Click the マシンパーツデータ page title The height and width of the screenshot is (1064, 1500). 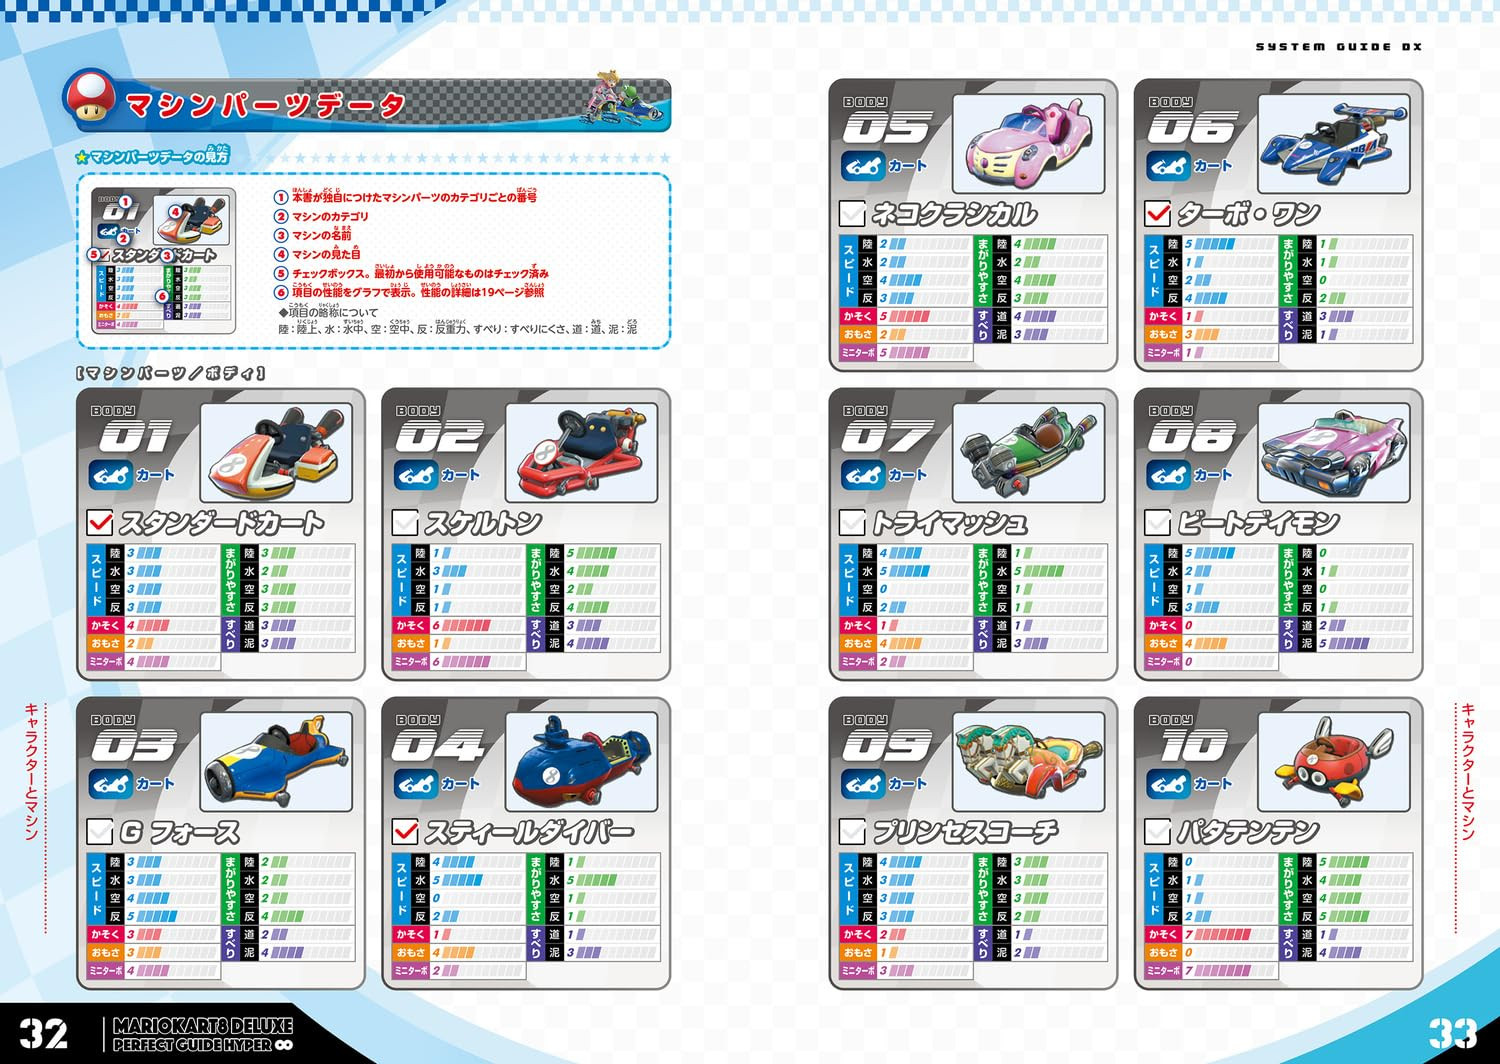266,105
